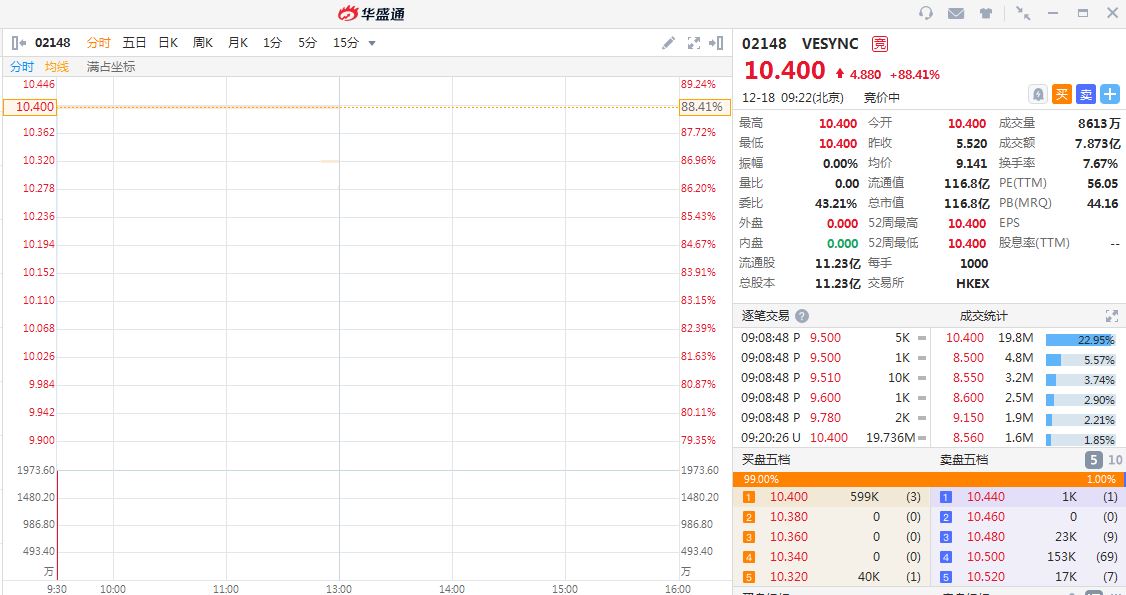Expand chart to fullscreen icon
The image size is (1126, 595).
(x=694, y=43)
